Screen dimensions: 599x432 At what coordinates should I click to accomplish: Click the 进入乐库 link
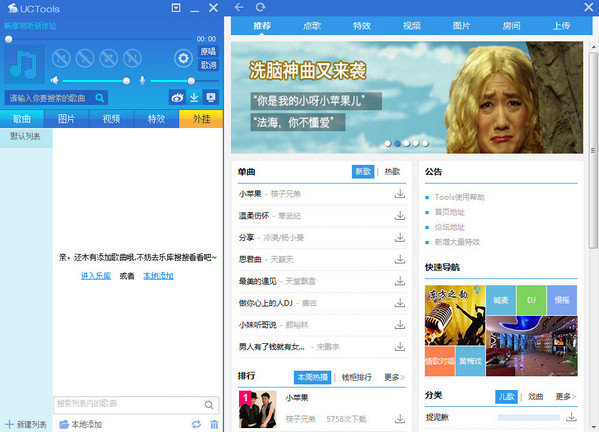pos(96,276)
